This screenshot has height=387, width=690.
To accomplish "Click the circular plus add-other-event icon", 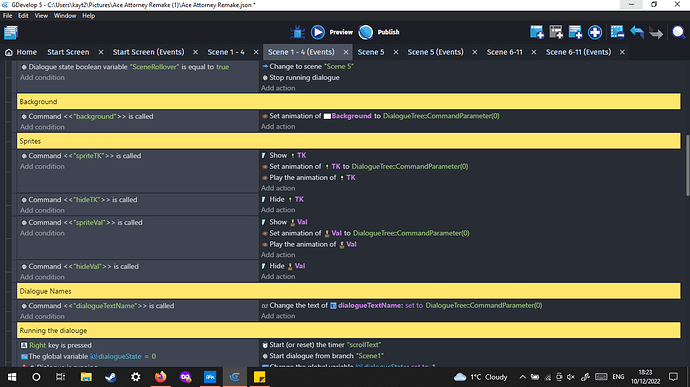I will click(x=595, y=32).
